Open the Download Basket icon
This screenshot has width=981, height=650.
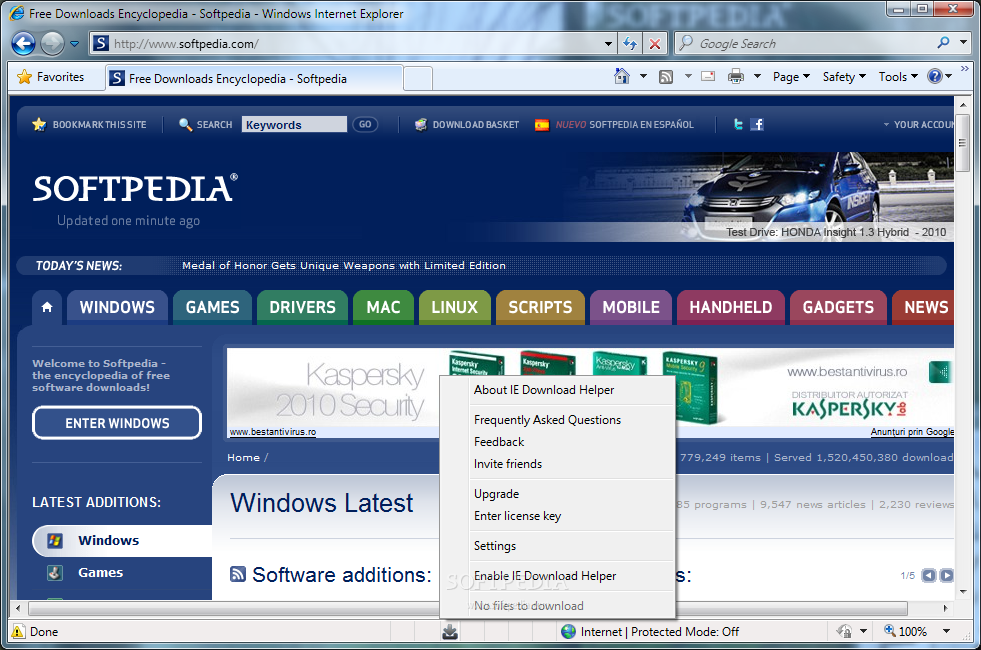coord(421,124)
